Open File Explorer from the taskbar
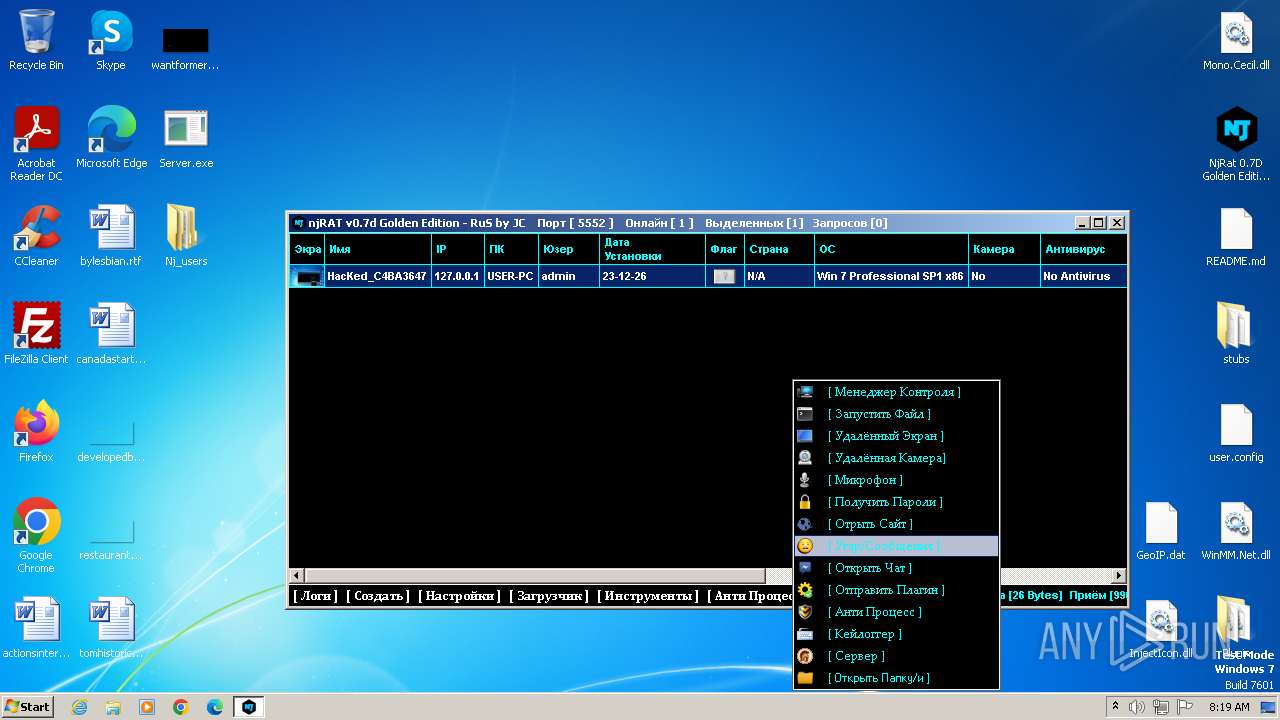Viewport: 1280px width, 720px height. [113, 707]
